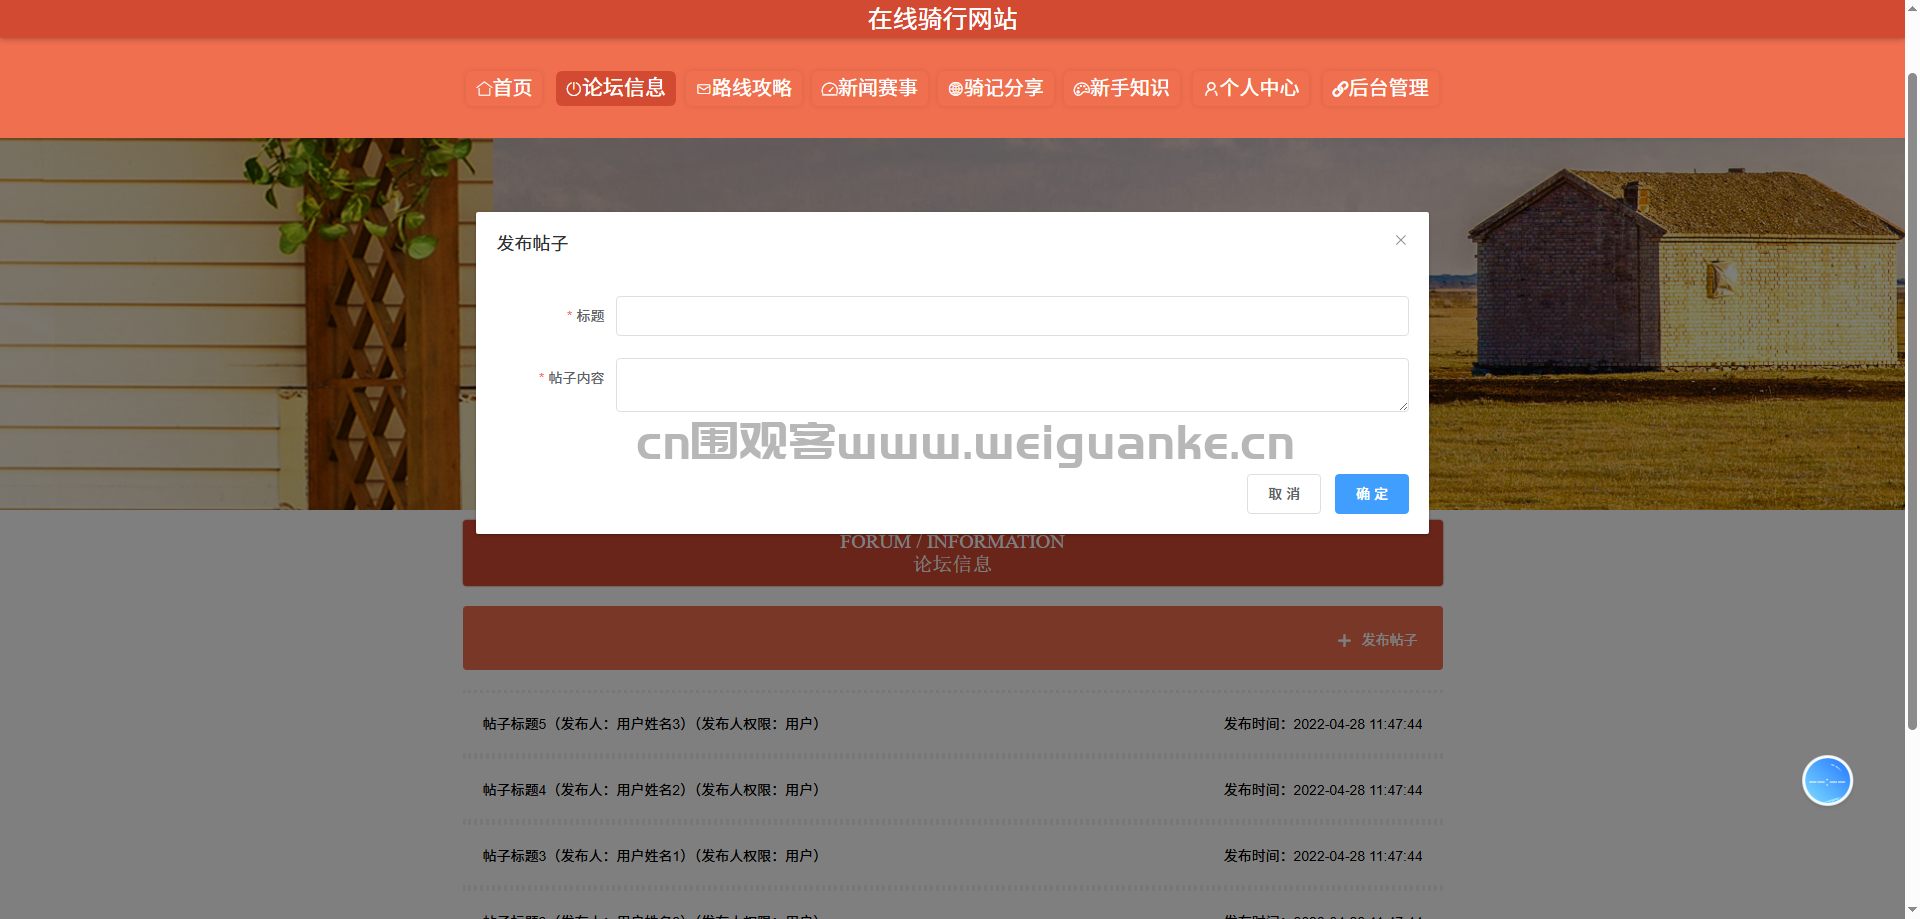Click the 标题 input field
This screenshot has height=919, width=1920.
[1012, 316]
